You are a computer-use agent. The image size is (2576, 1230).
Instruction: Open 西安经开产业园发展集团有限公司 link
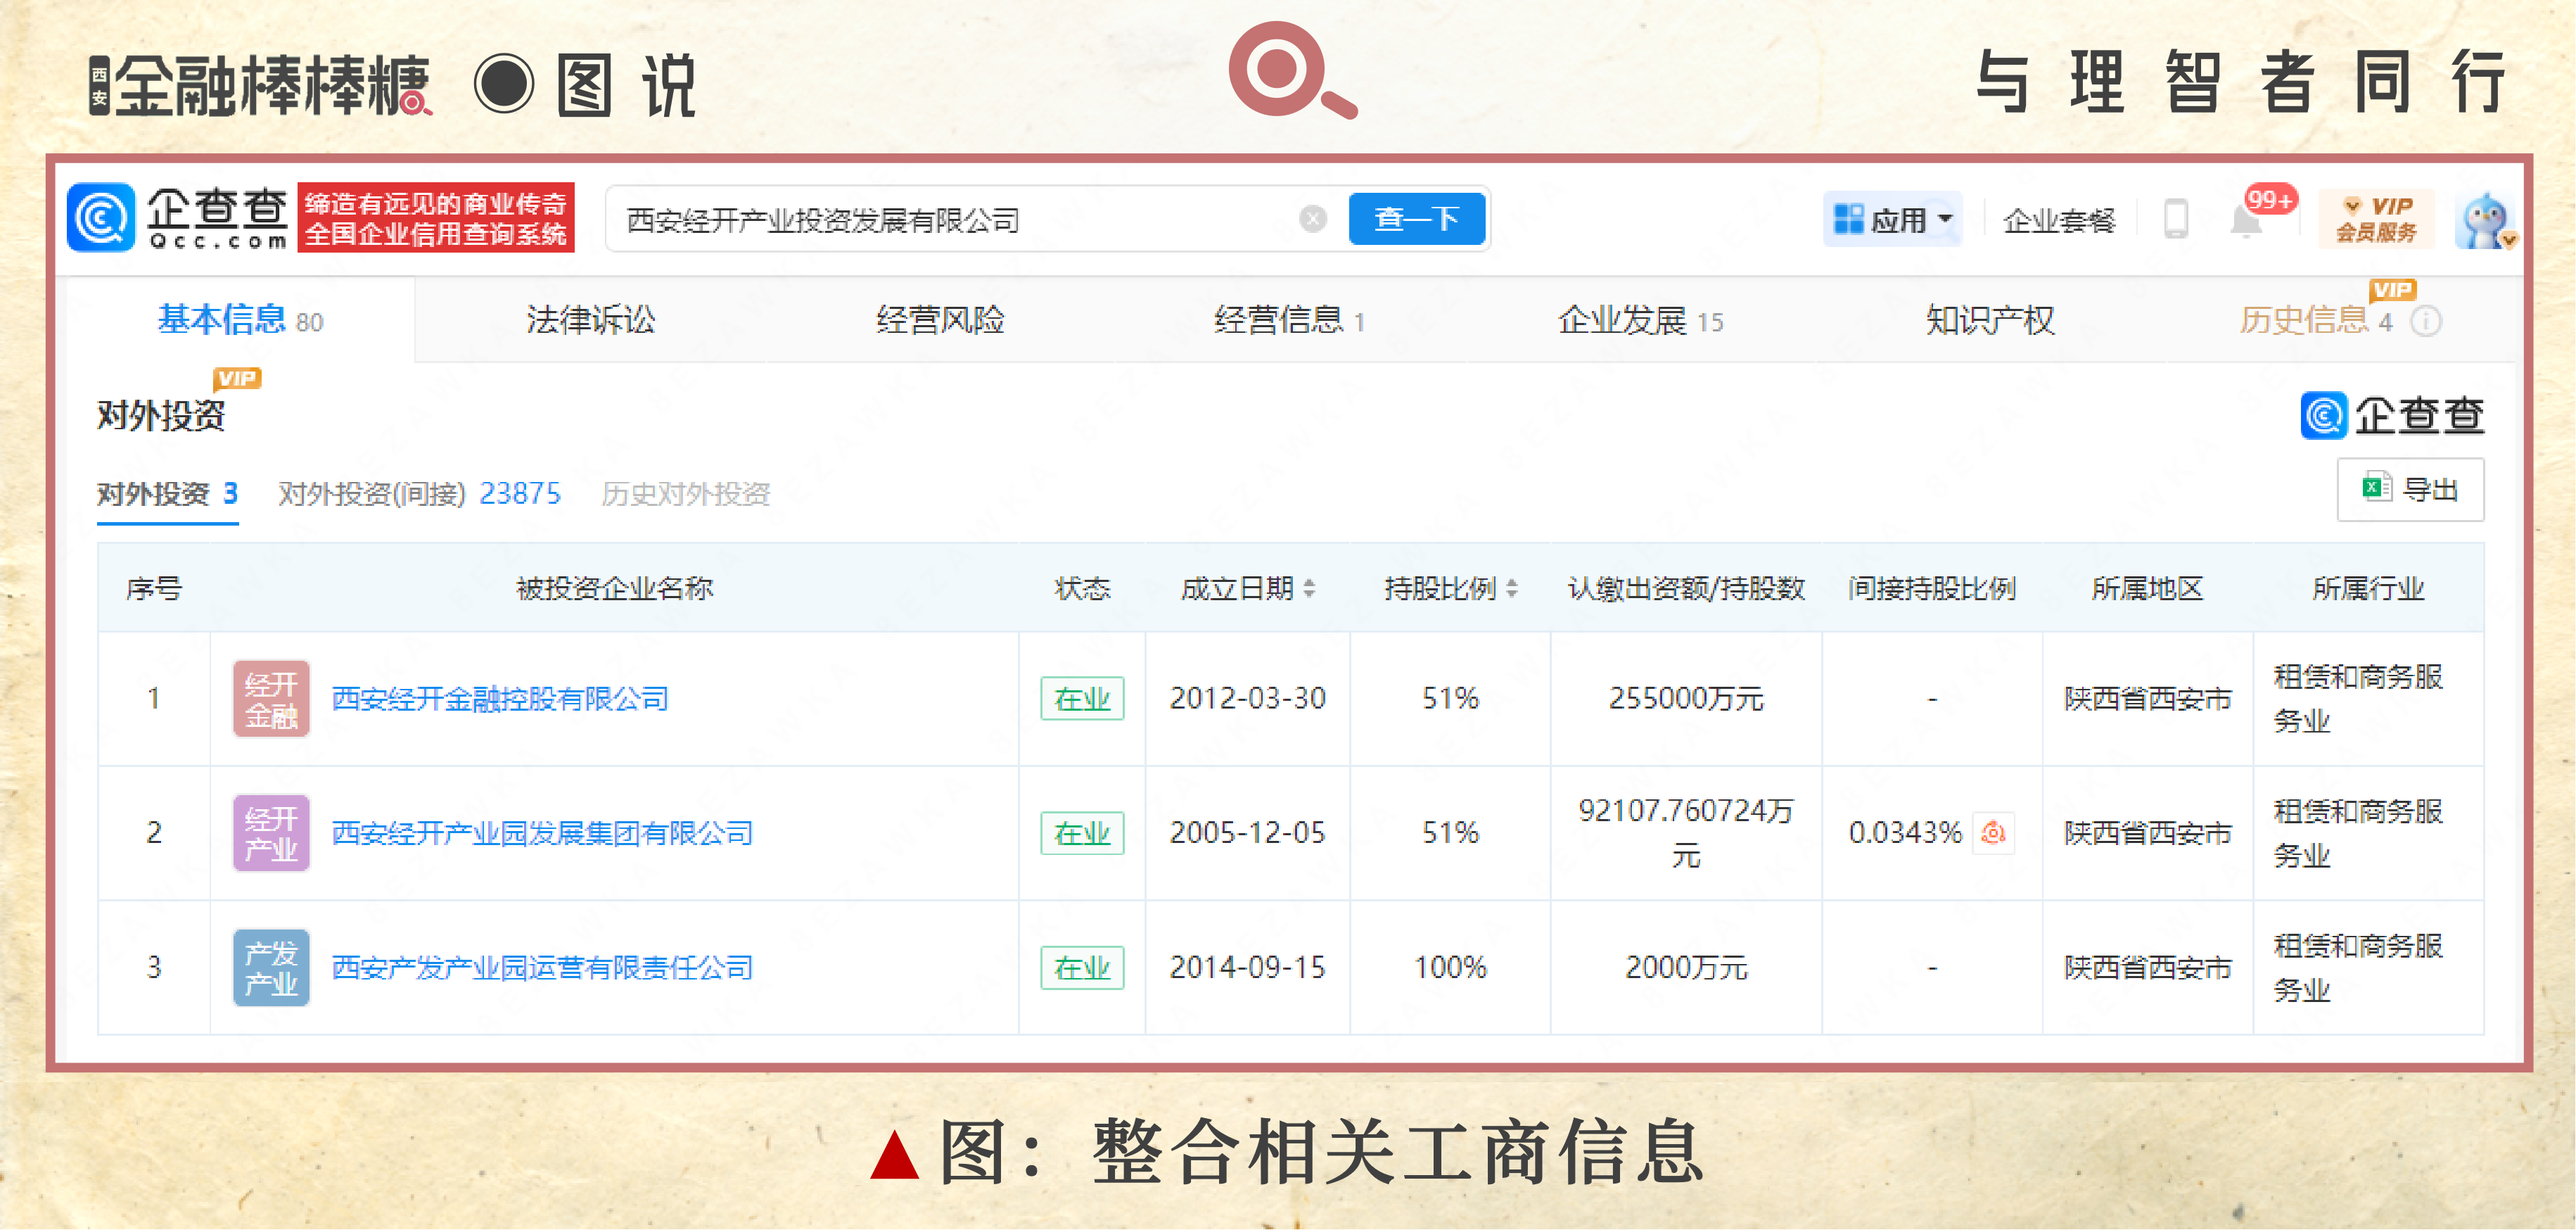point(541,833)
